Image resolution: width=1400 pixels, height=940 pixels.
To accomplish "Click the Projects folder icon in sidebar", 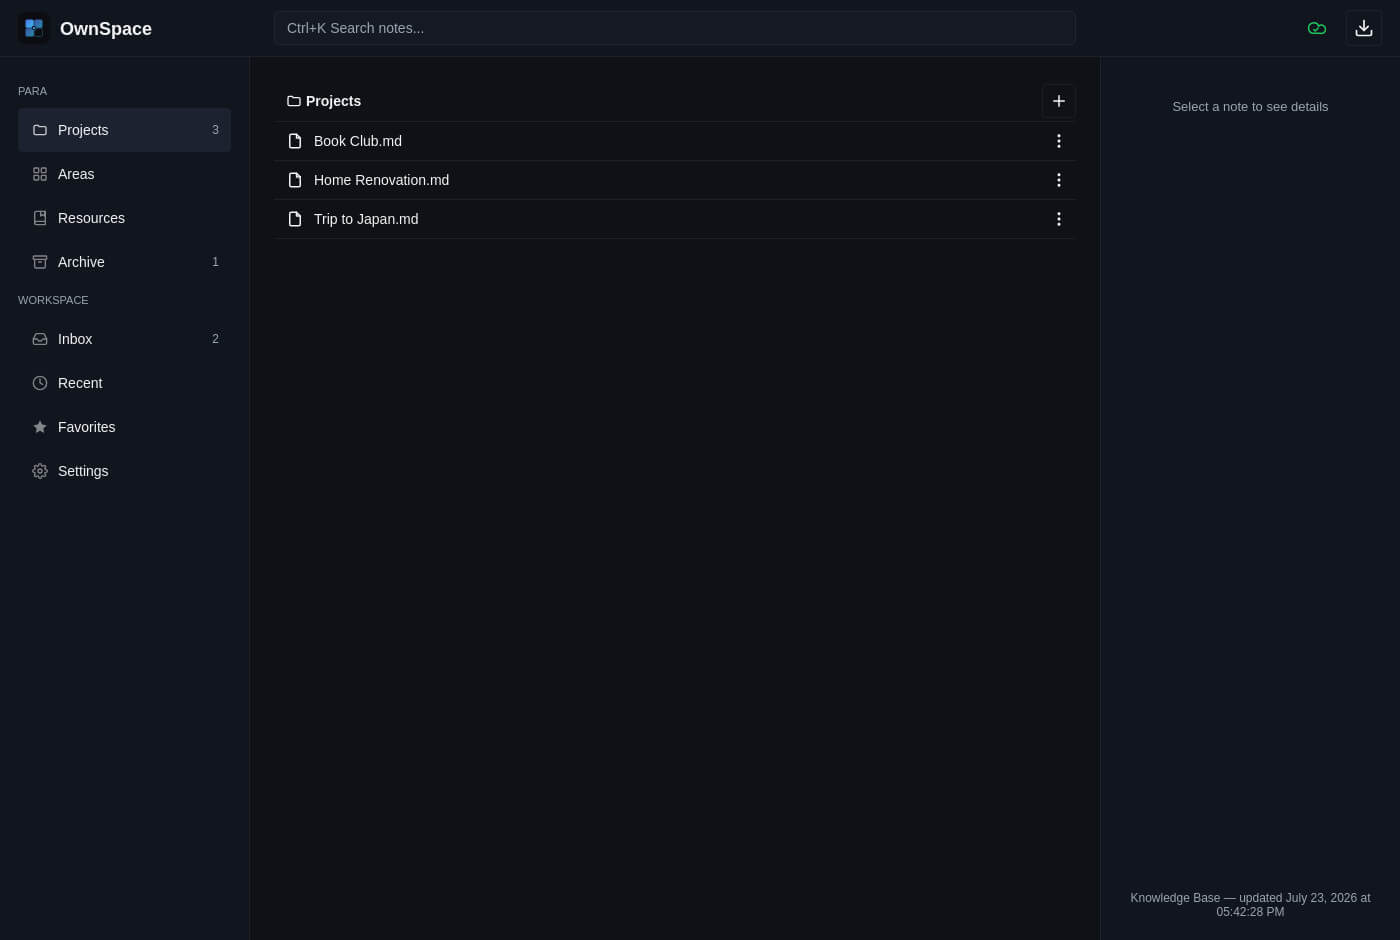I will 40,130.
